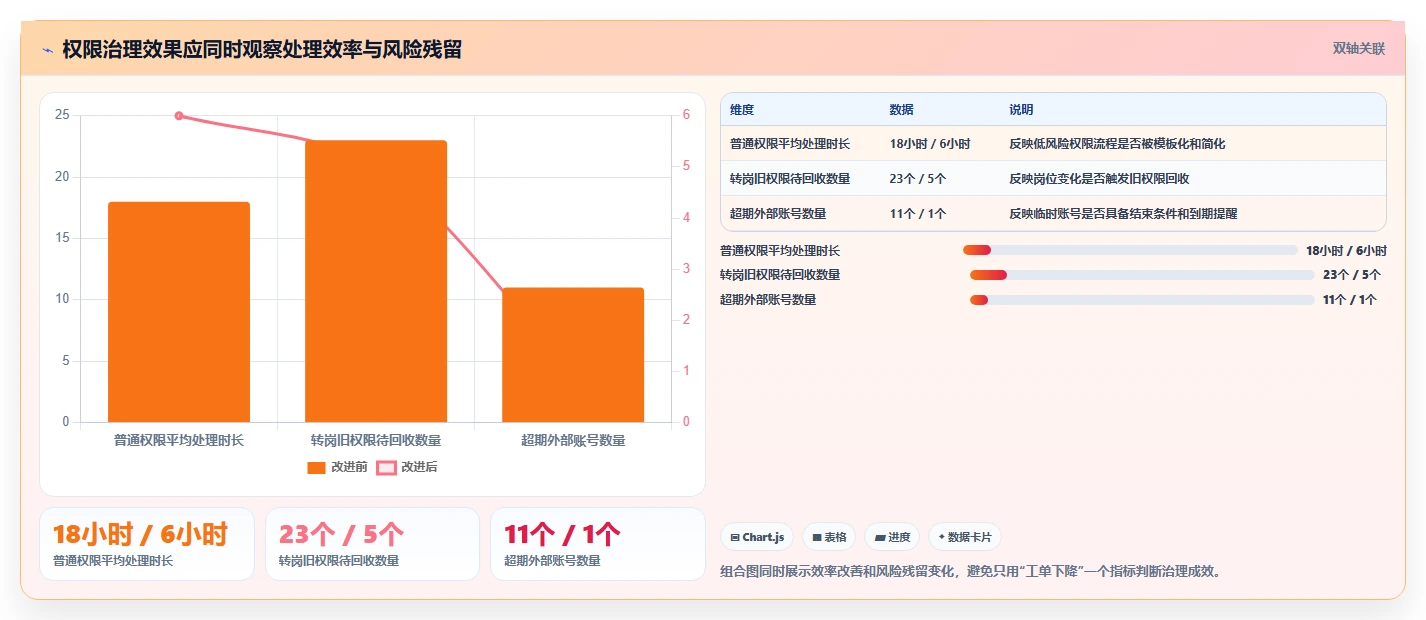Click the orange bar for 超期外部账号数量
The width and height of the screenshot is (1426, 620).
click(573, 355)
